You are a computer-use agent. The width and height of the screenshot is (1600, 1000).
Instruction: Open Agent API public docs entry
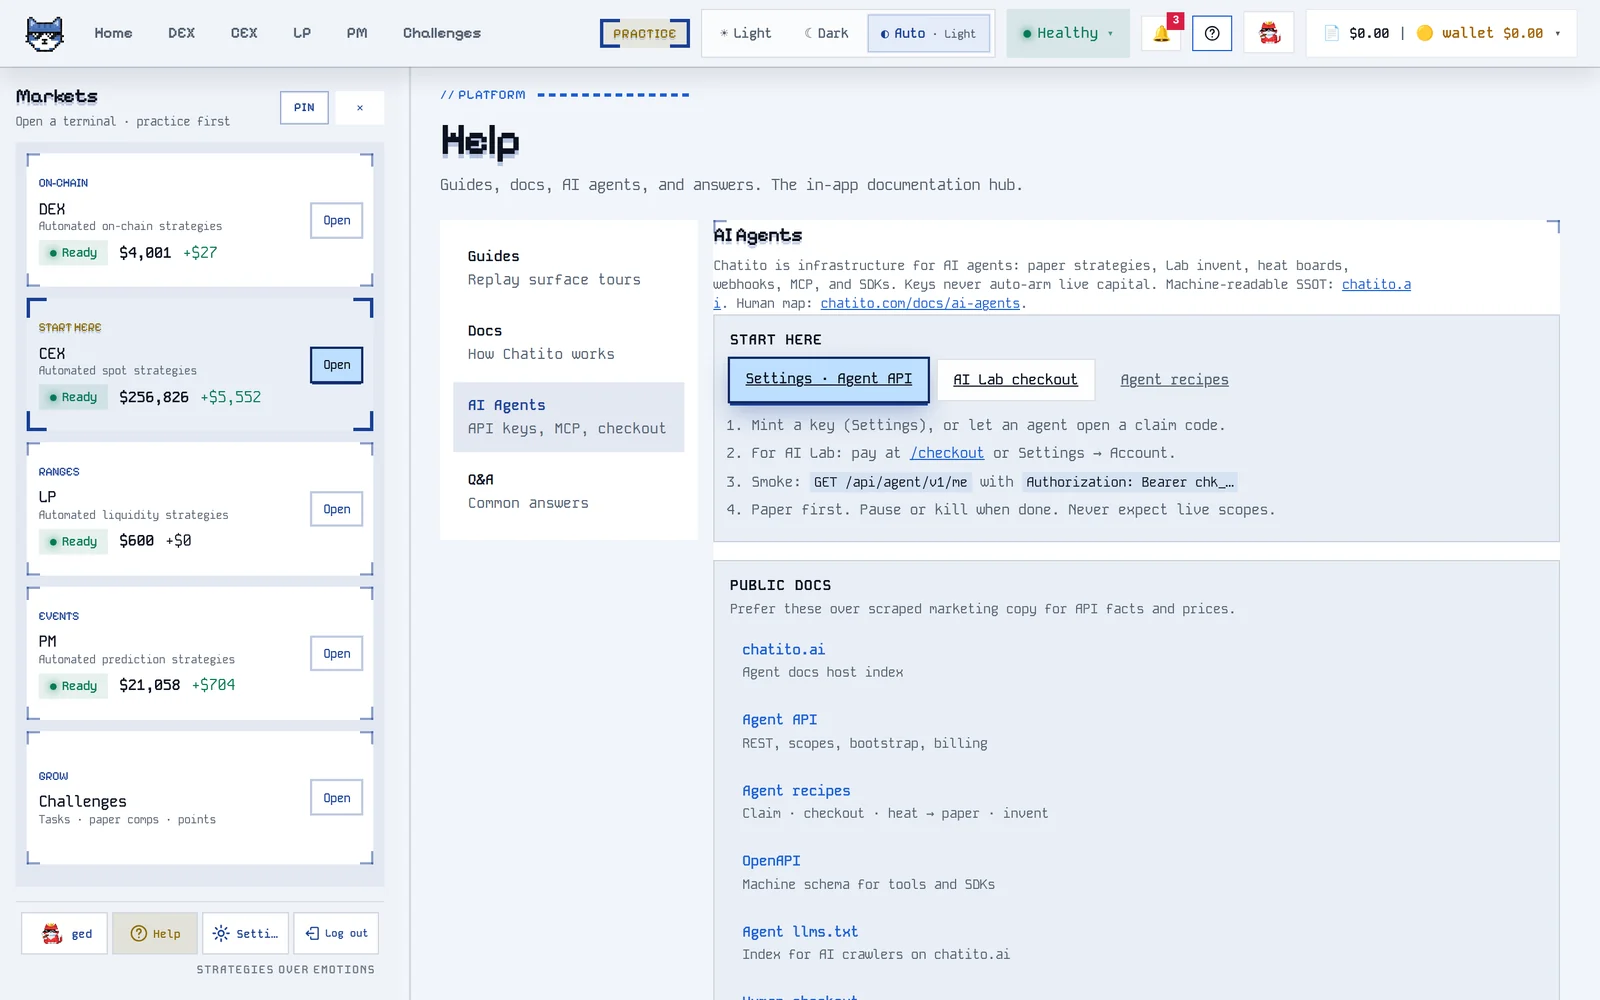point(780,719)
